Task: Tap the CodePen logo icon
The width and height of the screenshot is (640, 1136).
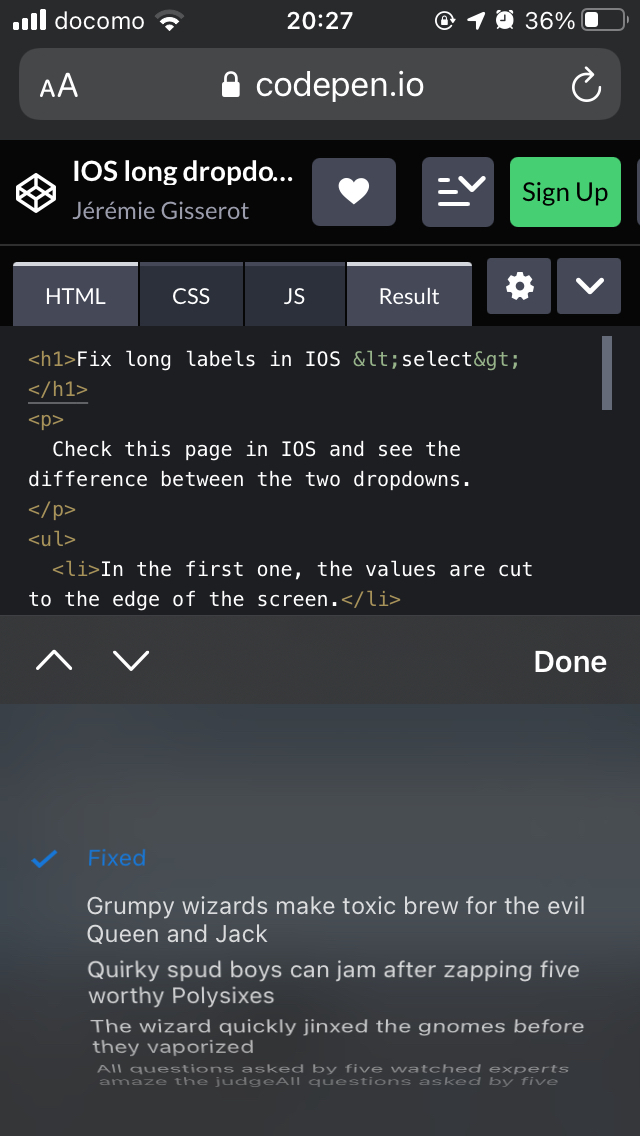Action: click(36, 193)
